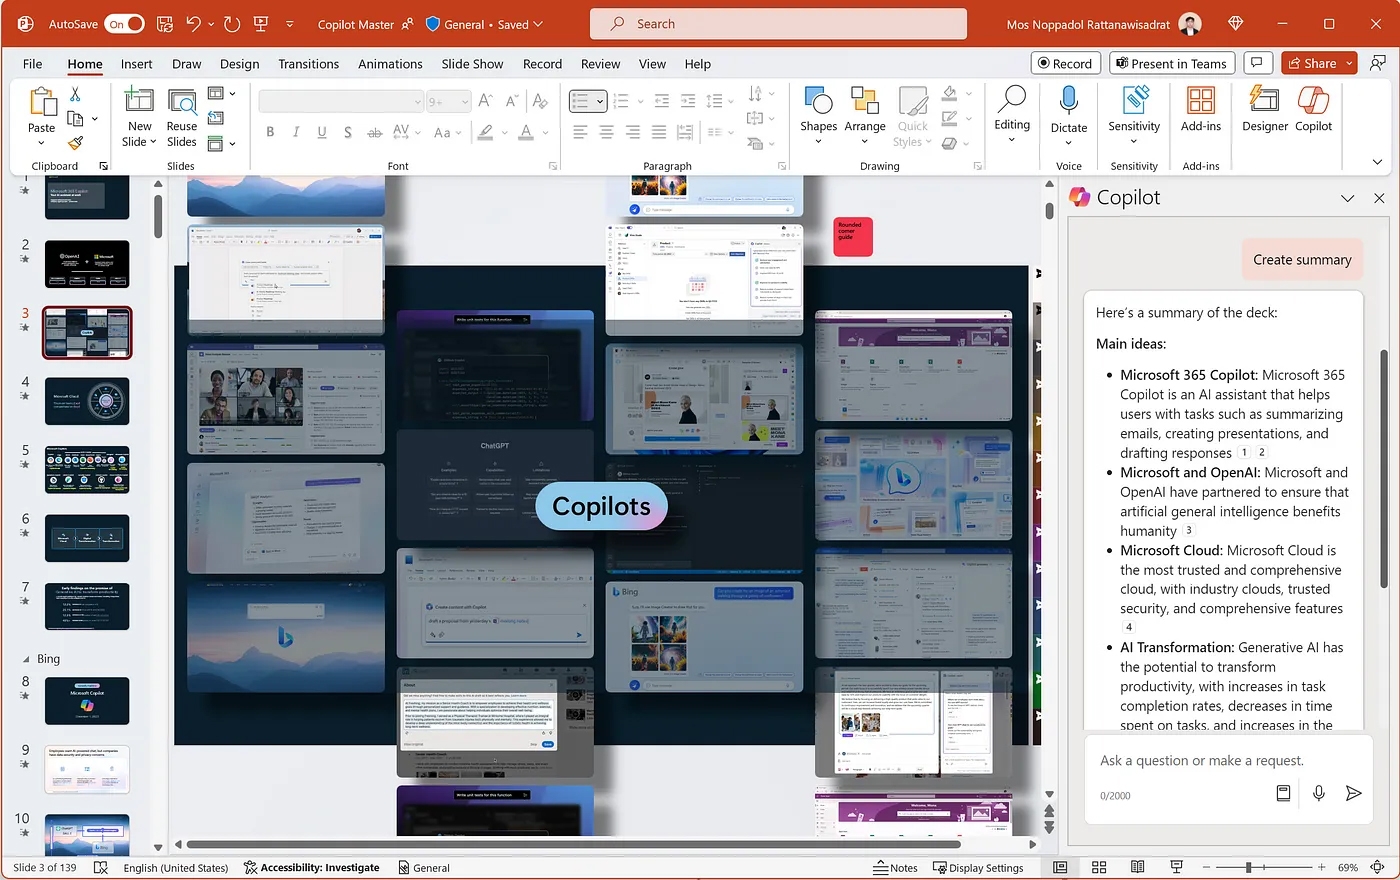The height and width of the screenshot is (880, 1400).
Task: Click the Copilot ribbon icon
Action: pyautogui.click(x=1313, y=109)
